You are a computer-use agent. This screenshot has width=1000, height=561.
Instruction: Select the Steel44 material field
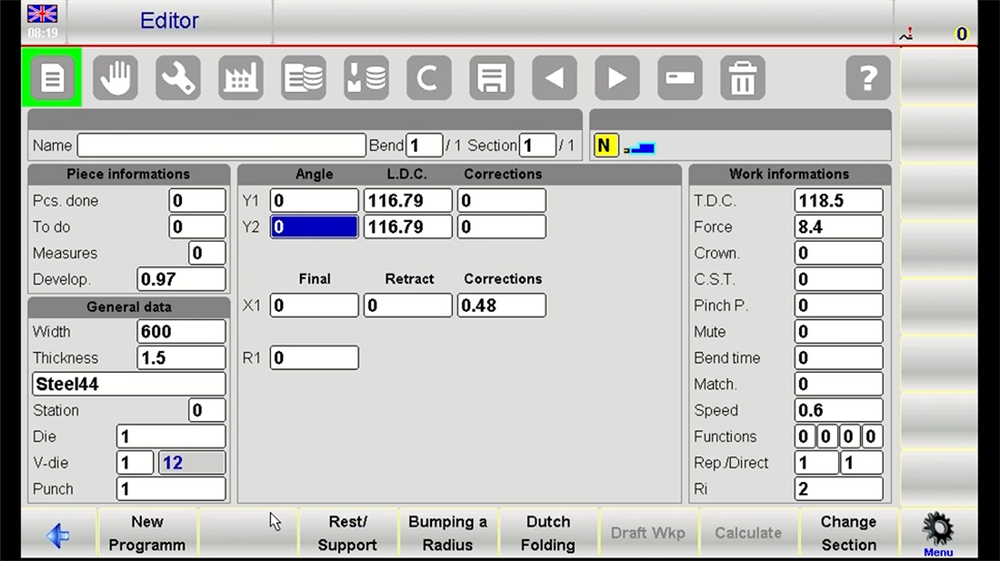pos(129,384)
